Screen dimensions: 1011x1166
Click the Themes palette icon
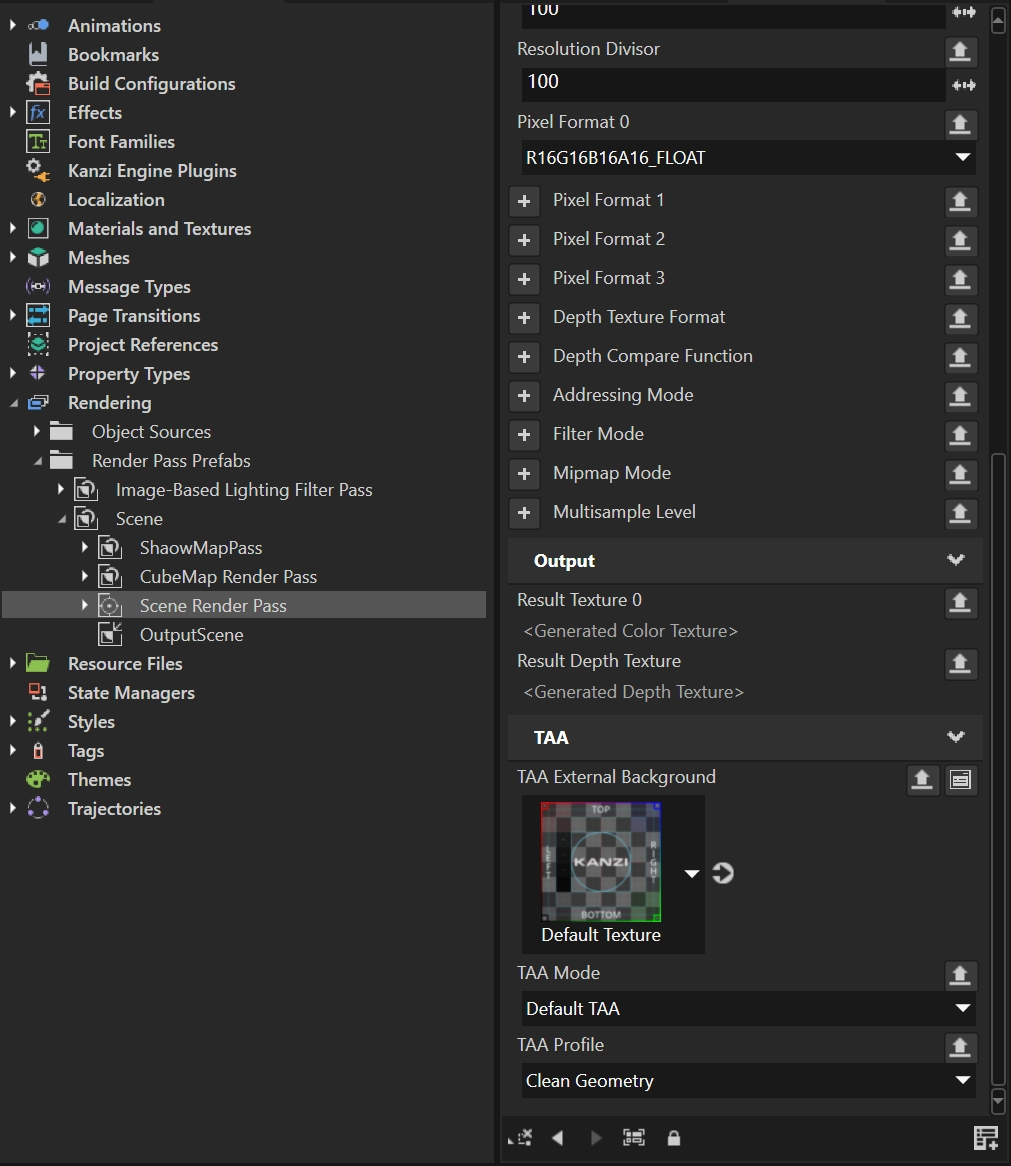click(x=38, y=779)
